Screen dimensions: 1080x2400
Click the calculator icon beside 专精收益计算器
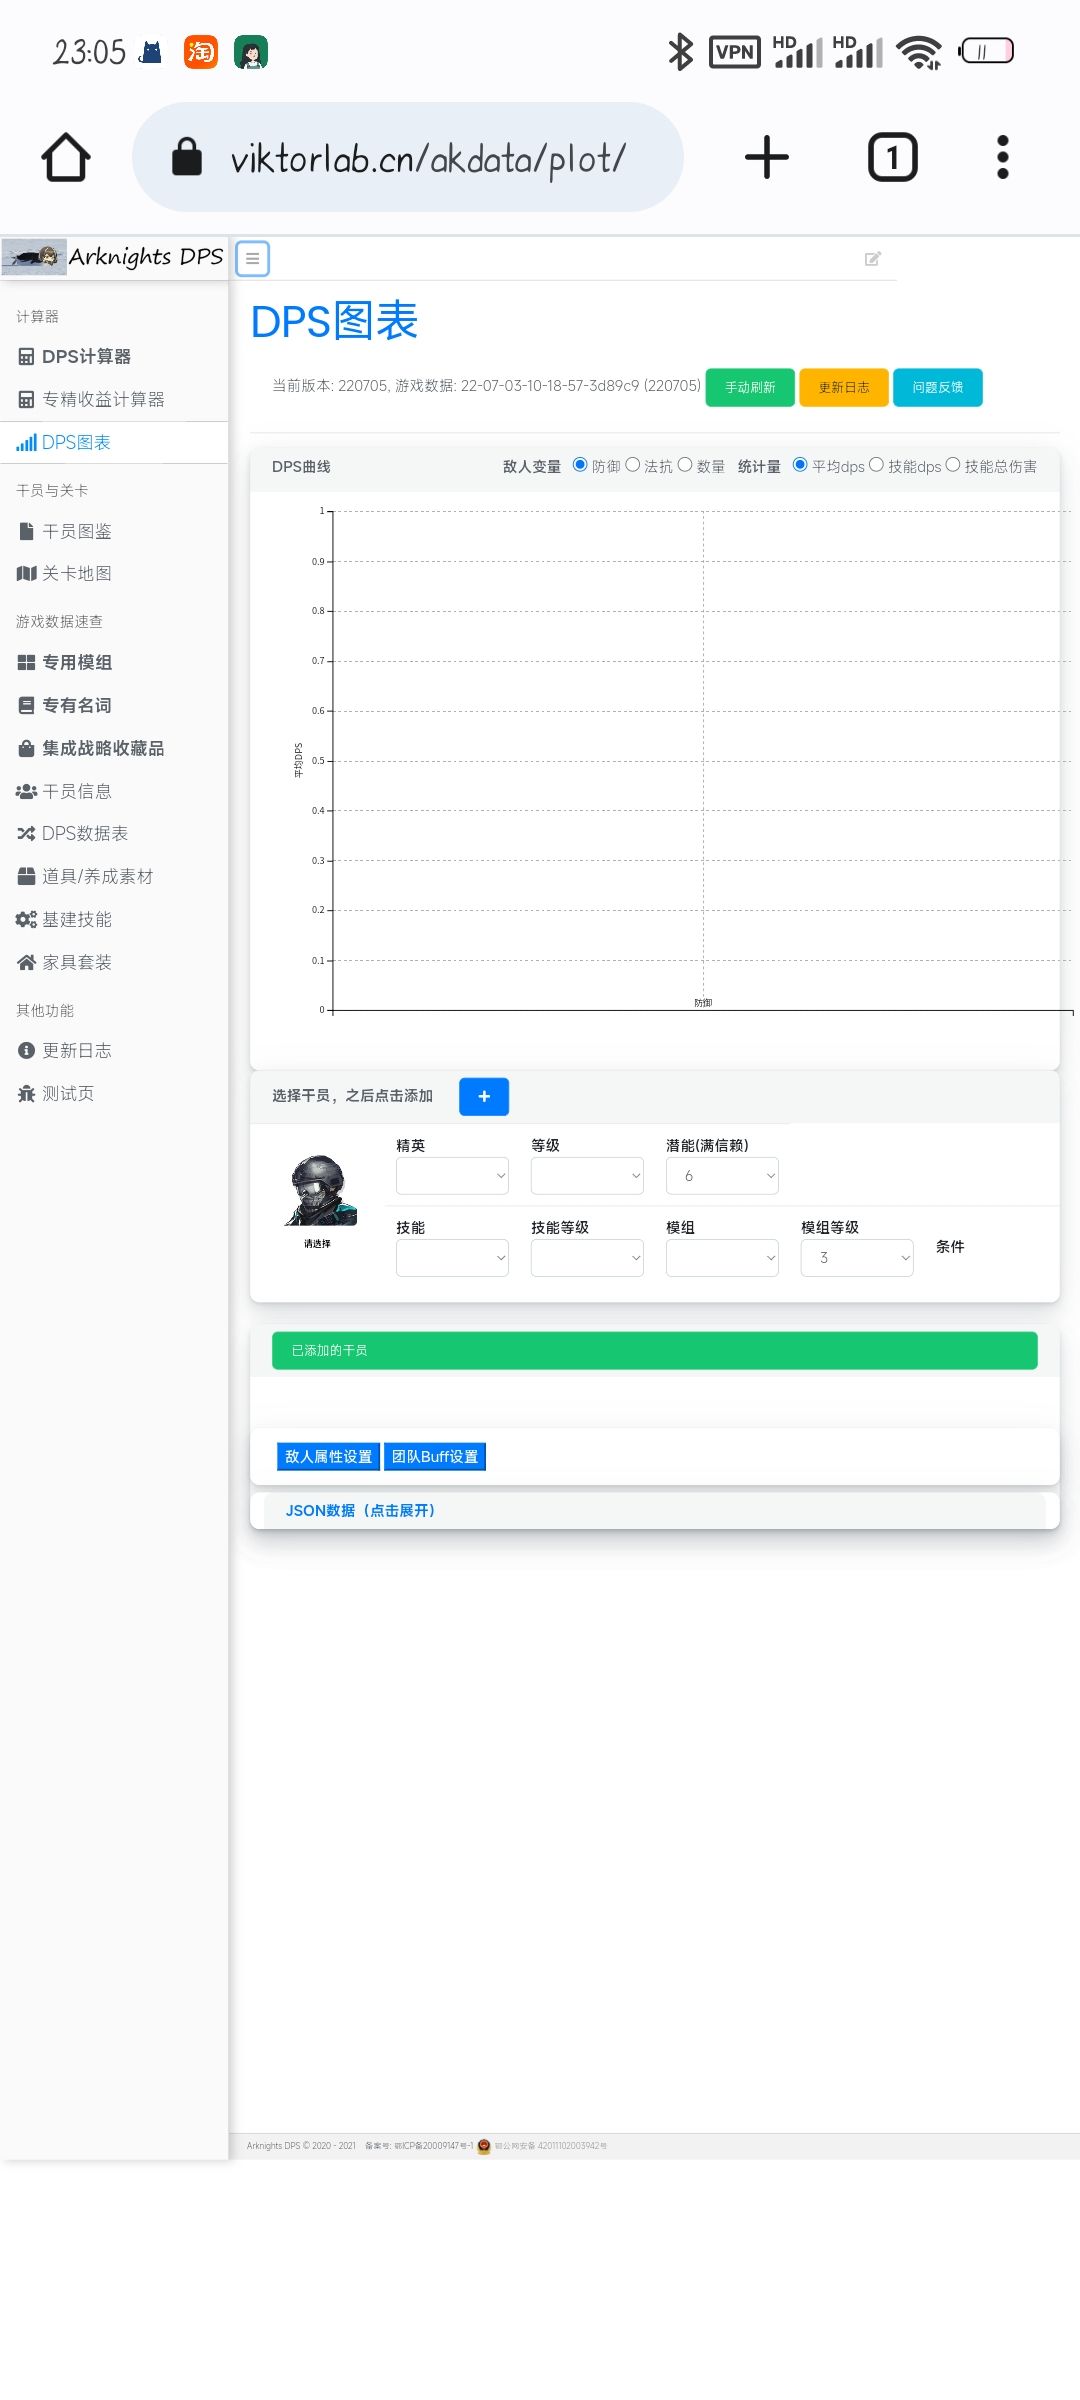coord(26,400)
